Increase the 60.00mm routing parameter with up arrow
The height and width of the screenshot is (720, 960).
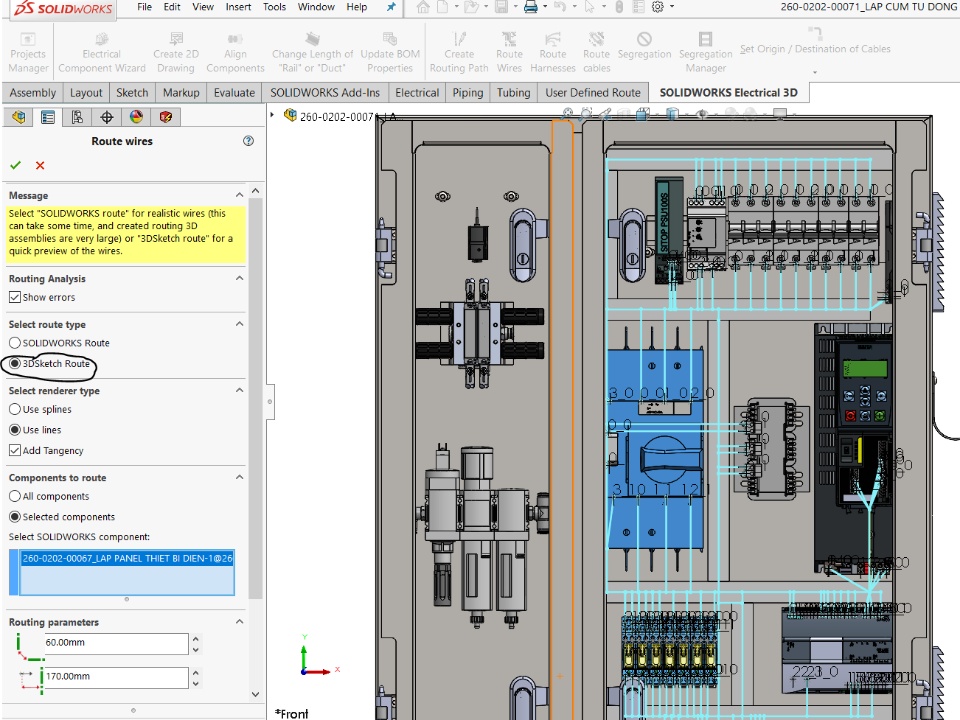195,639
